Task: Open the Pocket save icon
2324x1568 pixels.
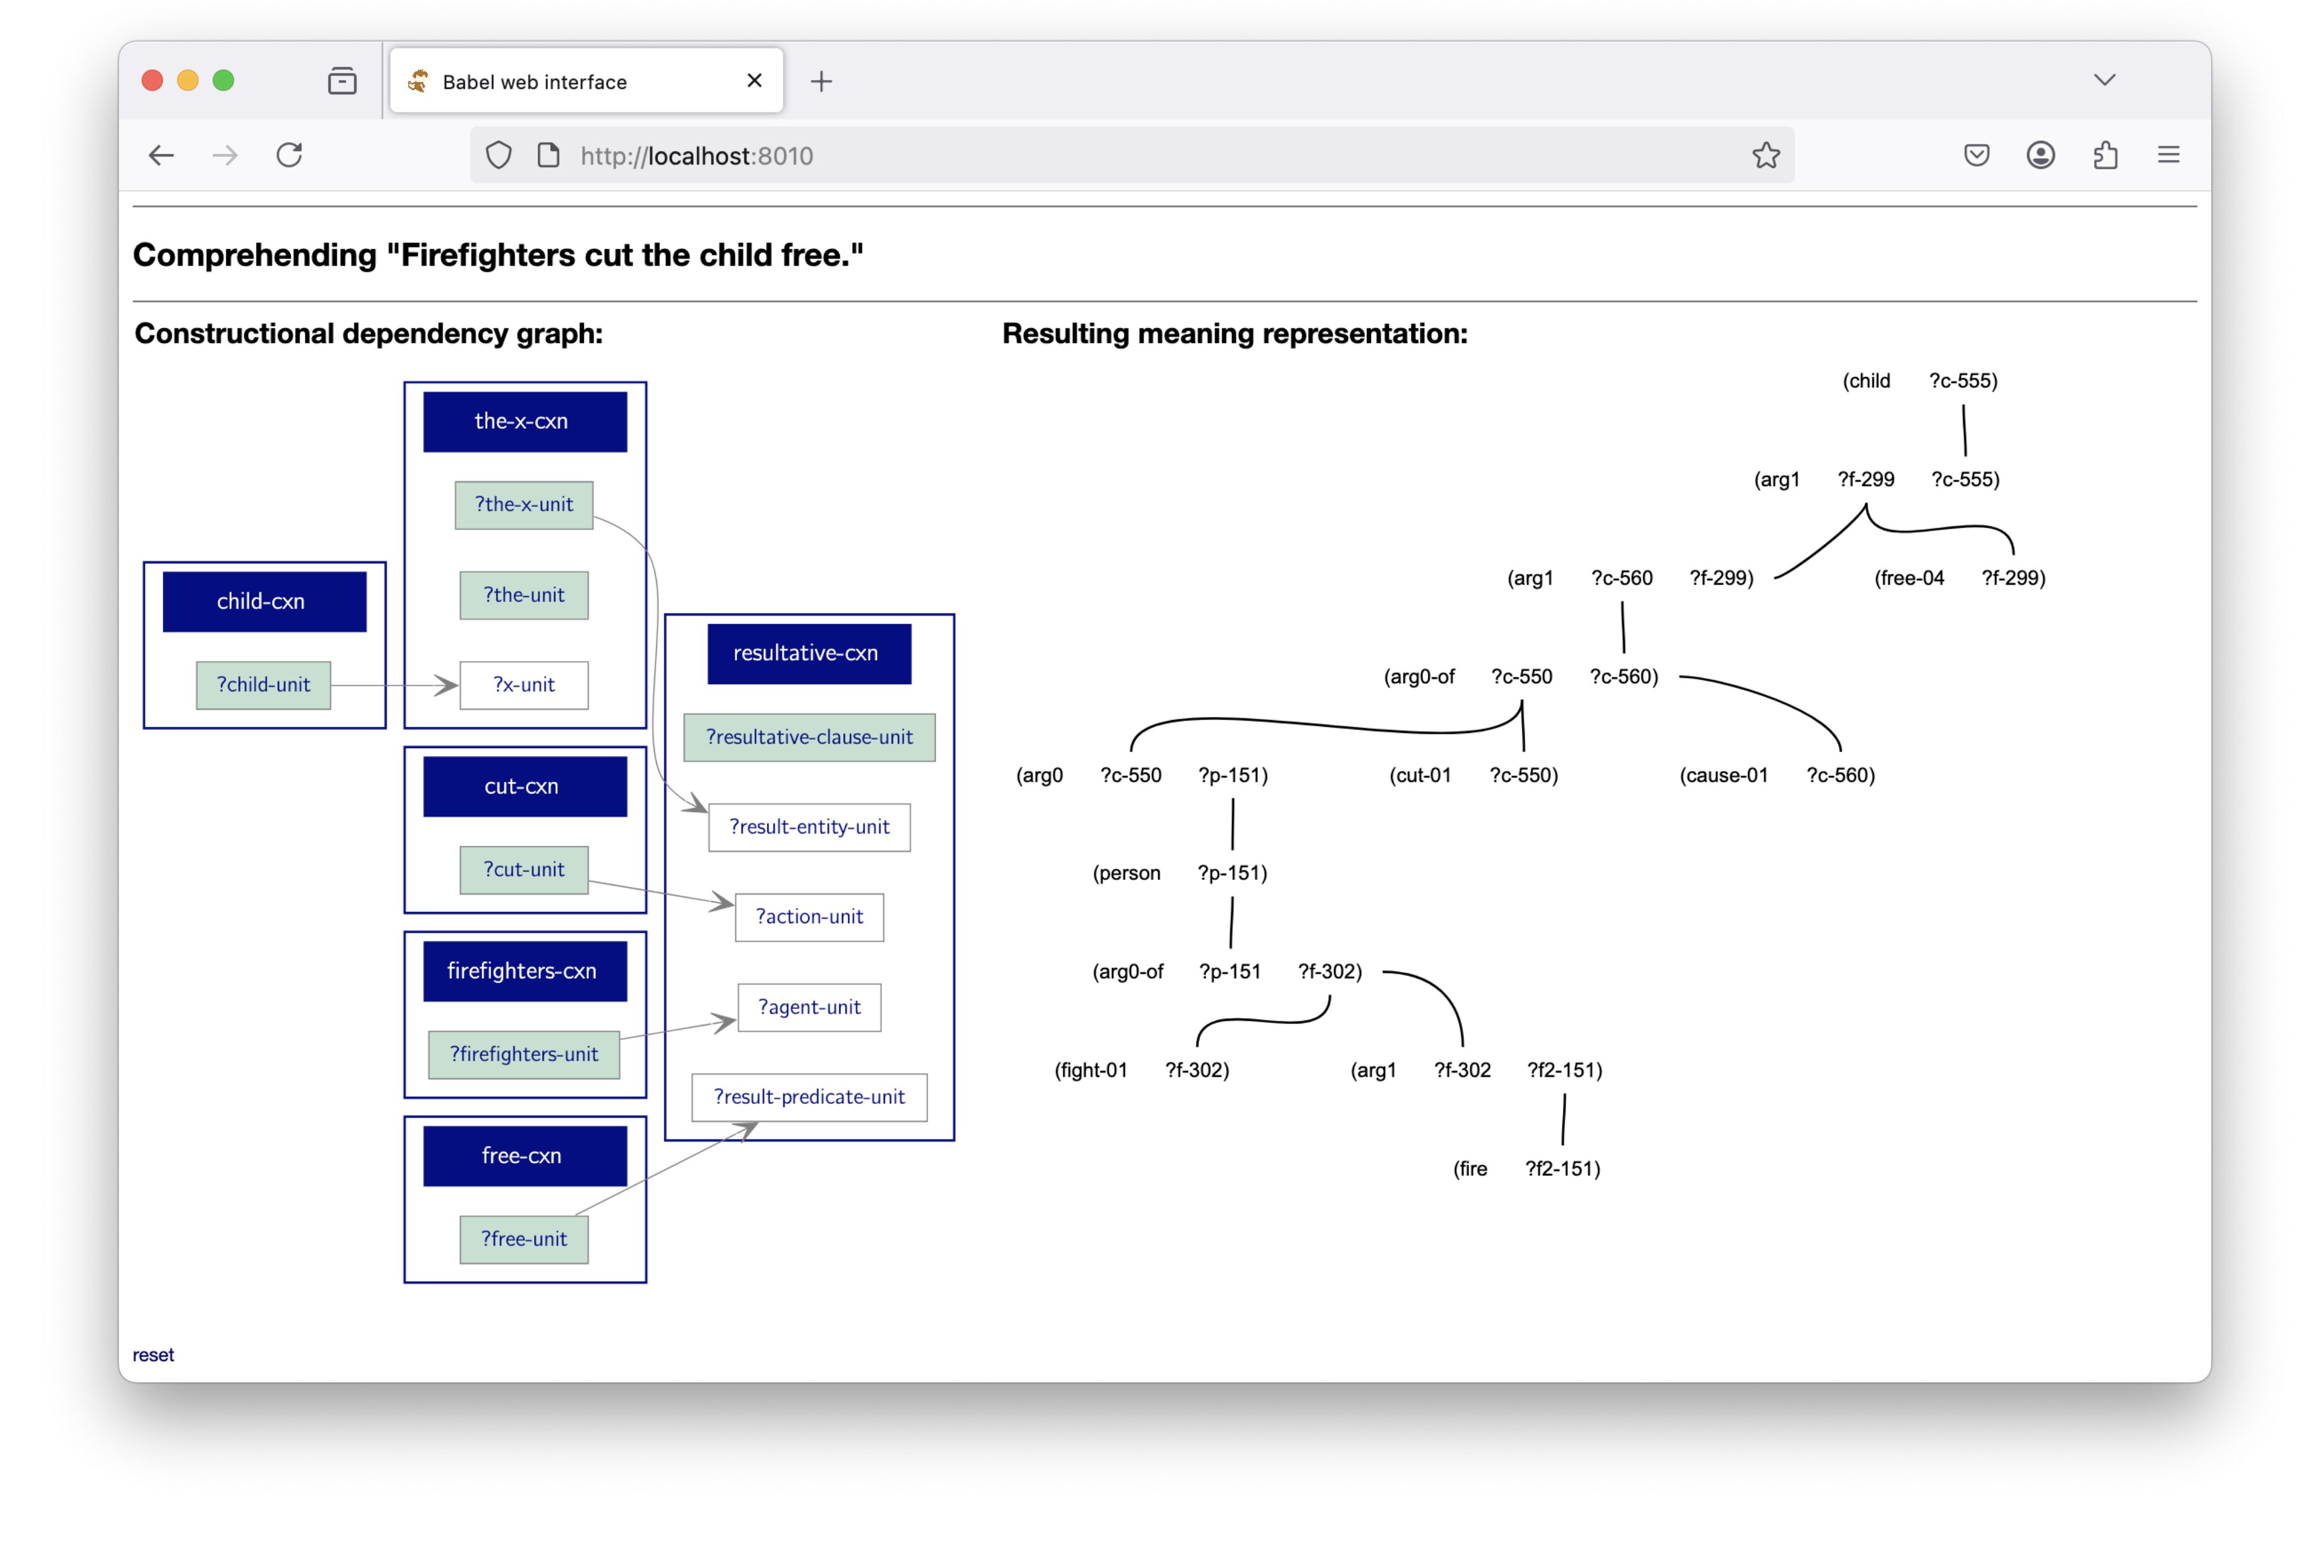Action: coord(1976,155)
